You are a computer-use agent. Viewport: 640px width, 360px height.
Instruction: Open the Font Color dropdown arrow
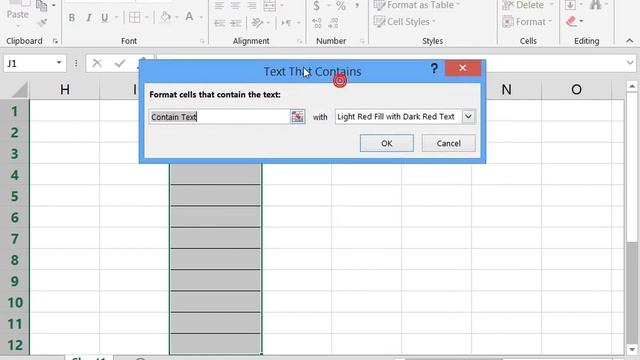click(201, 18)
